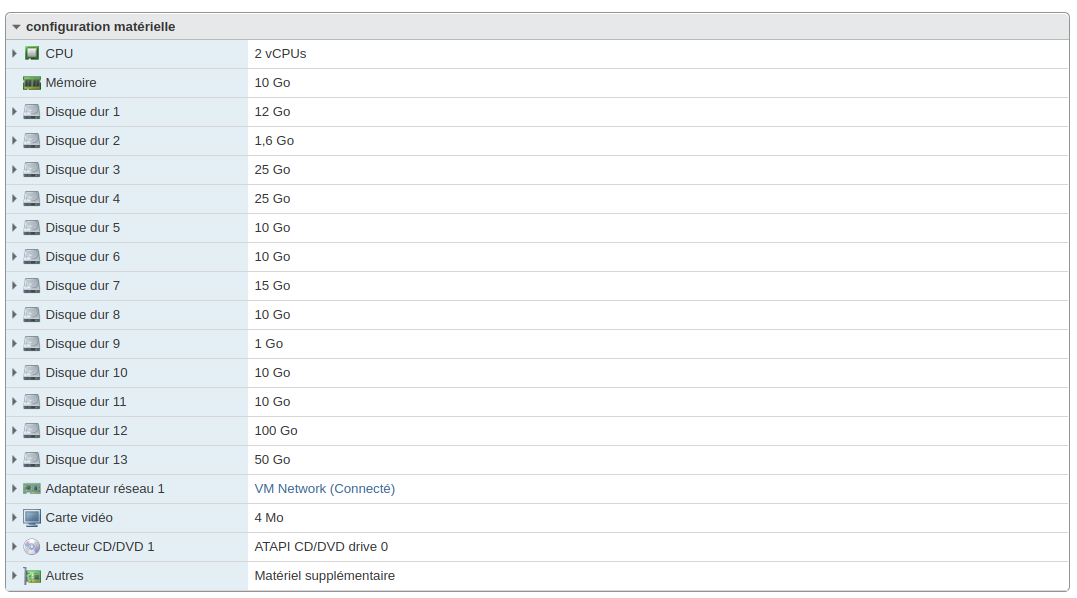1077x598 pixels.
Task: Click the Disque dur 10 label
Action: [x=87, y=373]
